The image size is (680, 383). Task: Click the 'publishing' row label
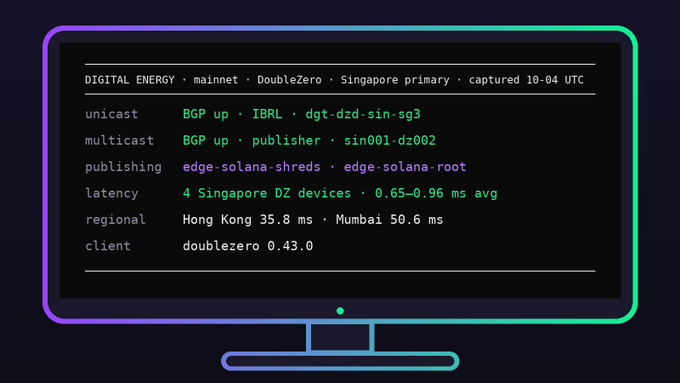(x=123, y=167)
